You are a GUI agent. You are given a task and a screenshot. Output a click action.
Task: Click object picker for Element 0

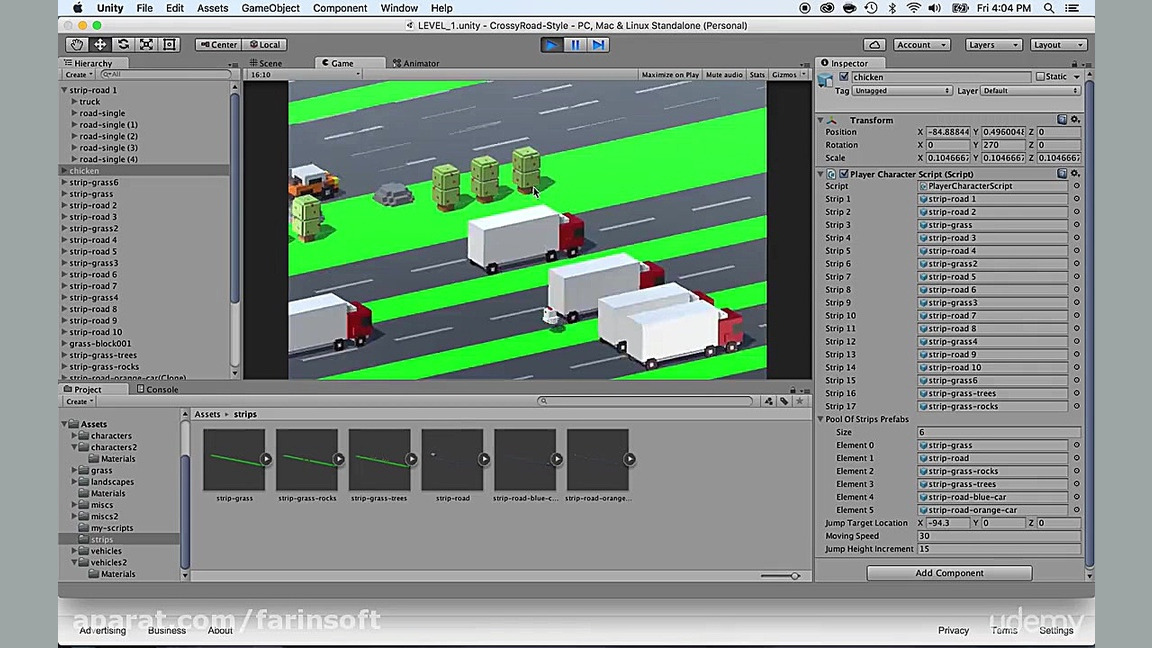pos(1076,445)
